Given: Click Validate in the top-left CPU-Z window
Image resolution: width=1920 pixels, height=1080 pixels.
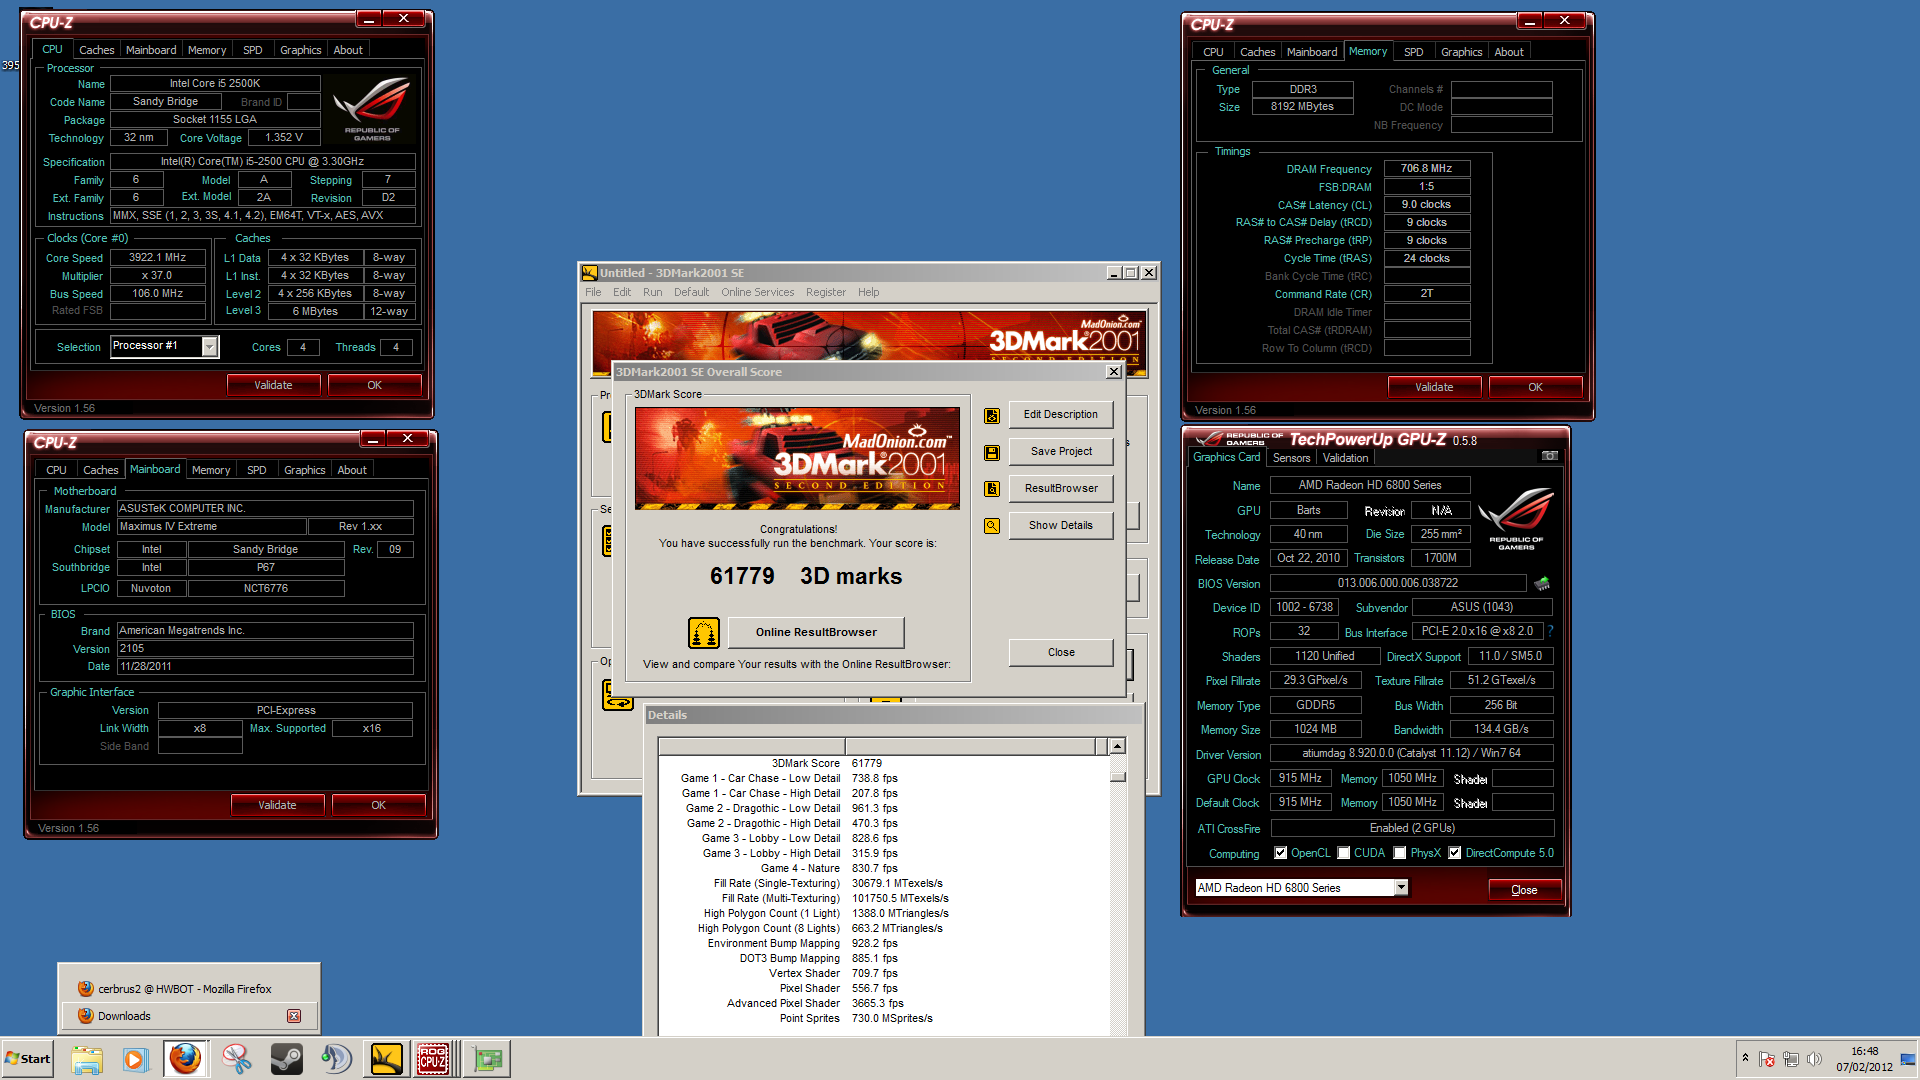Looking at the screenshot, I should (273, 385).
